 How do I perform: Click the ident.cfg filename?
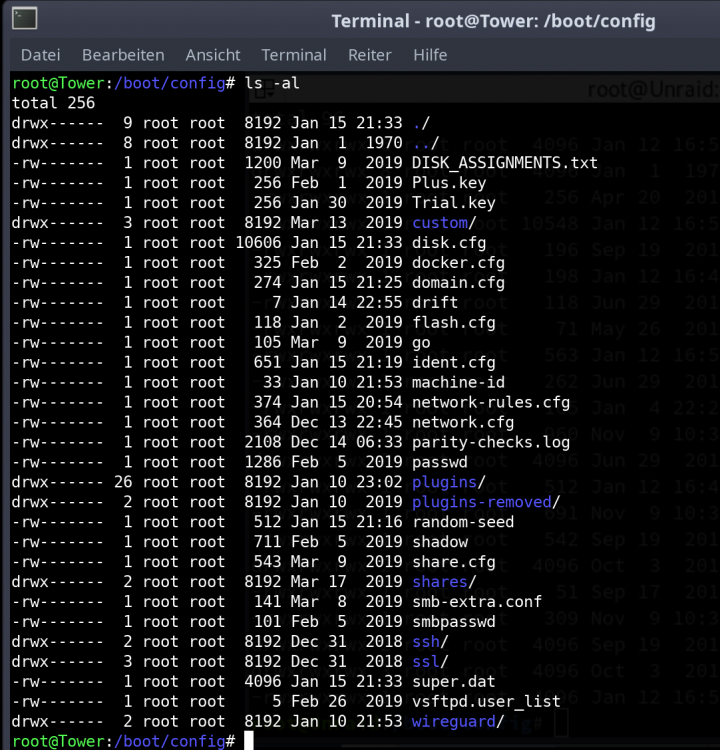[x=454, y=363]
